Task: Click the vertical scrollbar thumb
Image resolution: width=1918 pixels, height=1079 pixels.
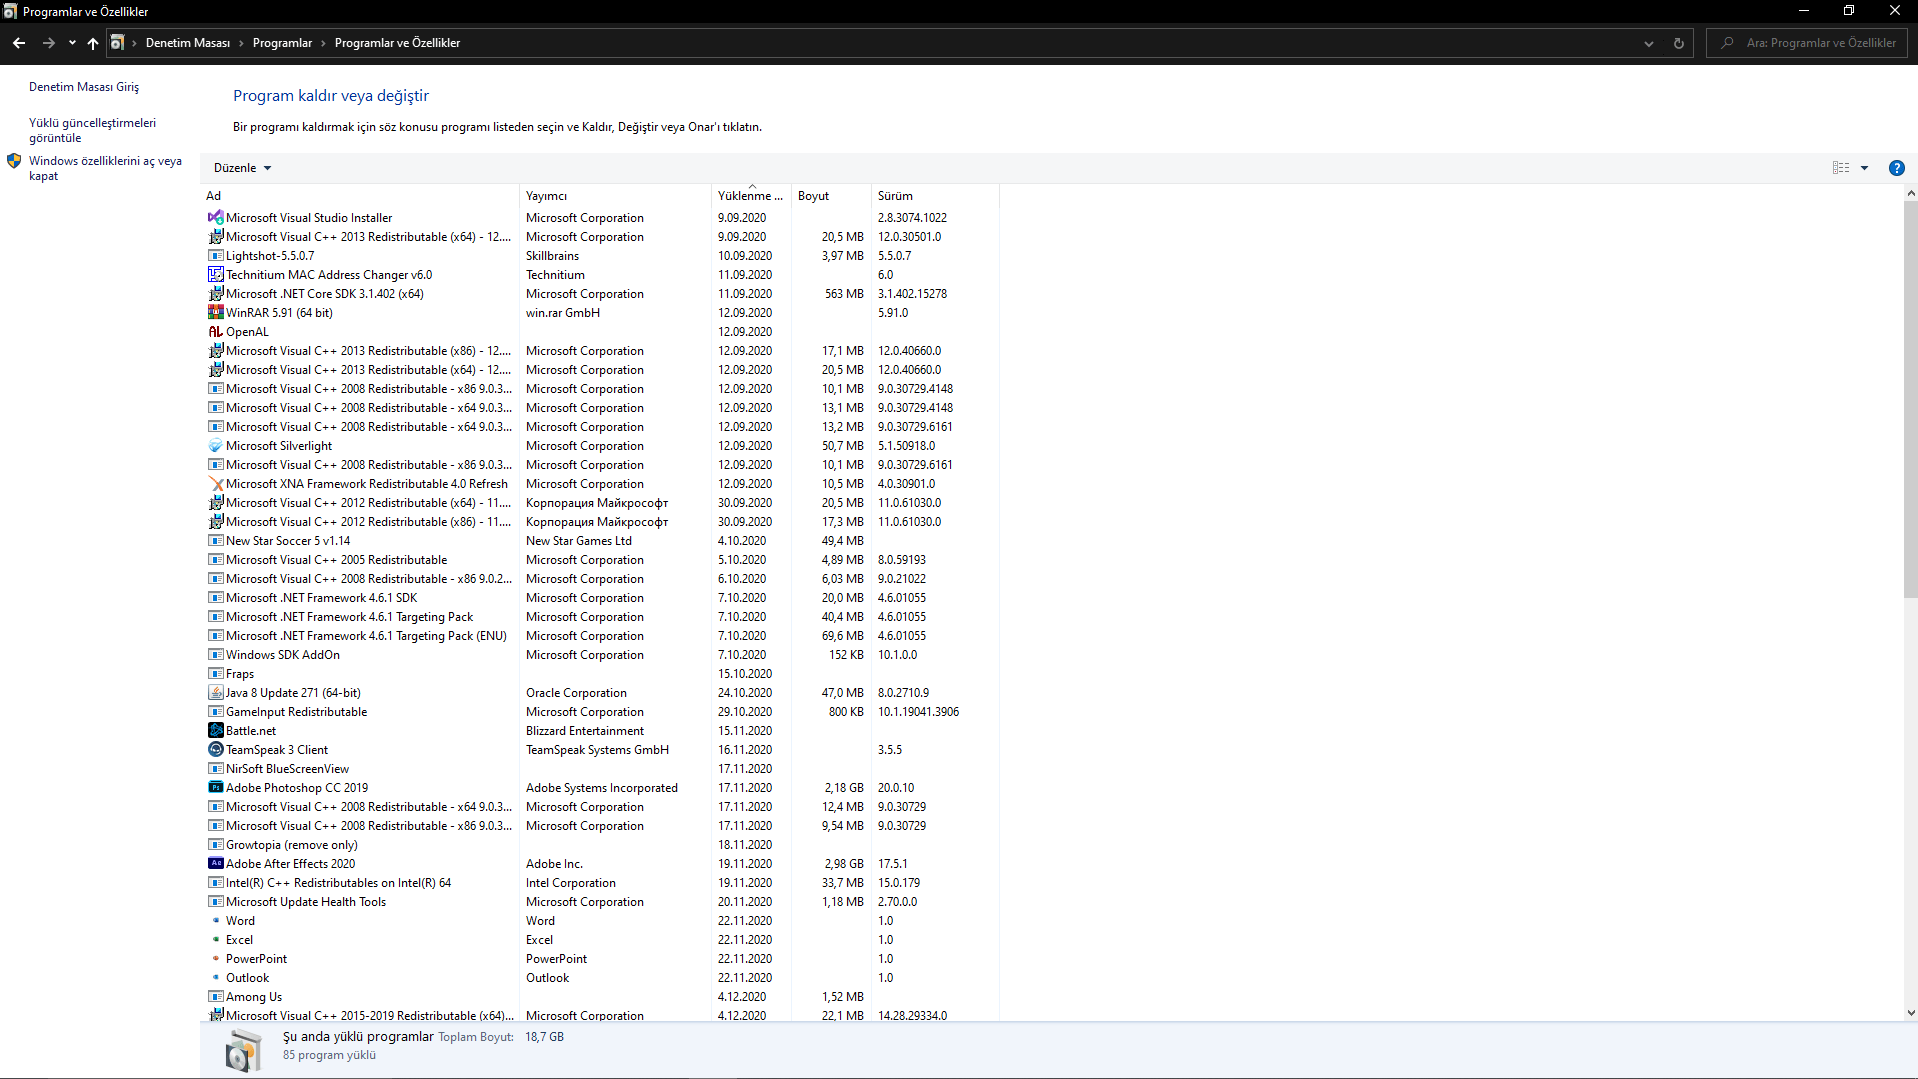Action: (x=1910, y=399)
